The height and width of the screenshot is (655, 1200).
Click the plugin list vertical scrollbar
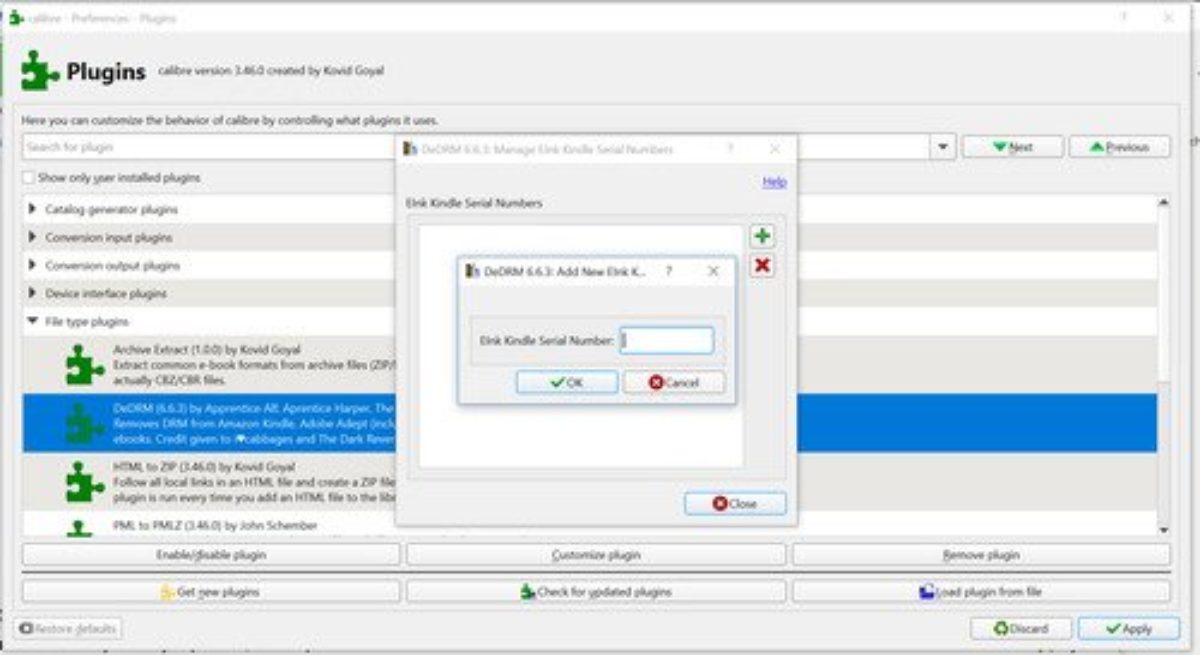tap(1163, 365)
